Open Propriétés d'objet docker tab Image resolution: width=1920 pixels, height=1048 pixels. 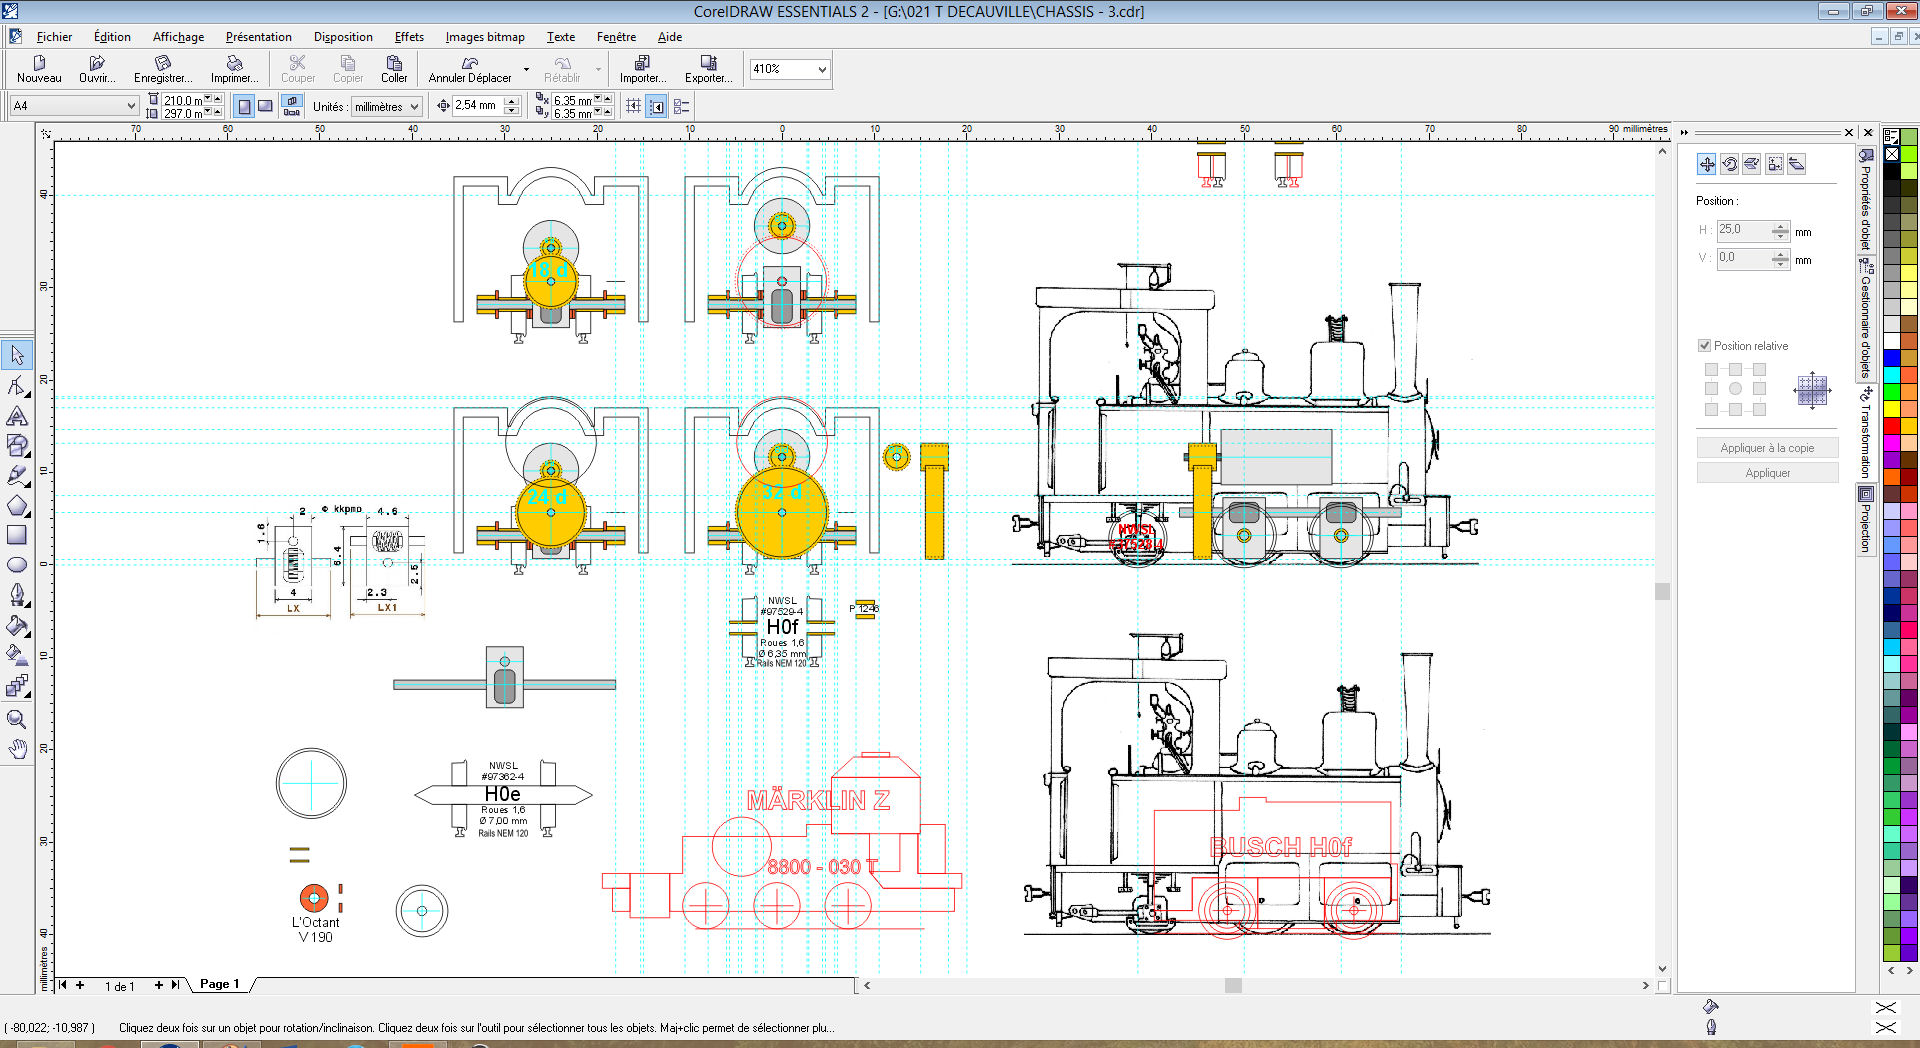coord(1866,200)
